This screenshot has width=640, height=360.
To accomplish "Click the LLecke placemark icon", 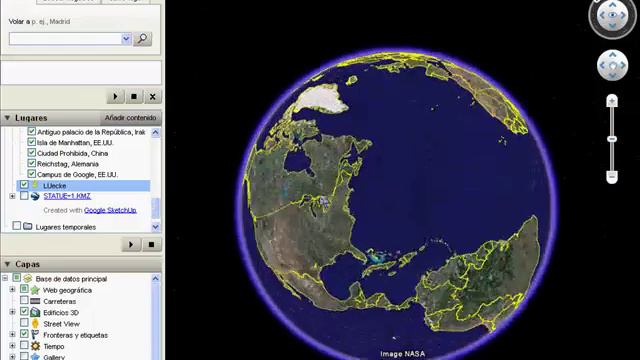I will click(35, 185).
